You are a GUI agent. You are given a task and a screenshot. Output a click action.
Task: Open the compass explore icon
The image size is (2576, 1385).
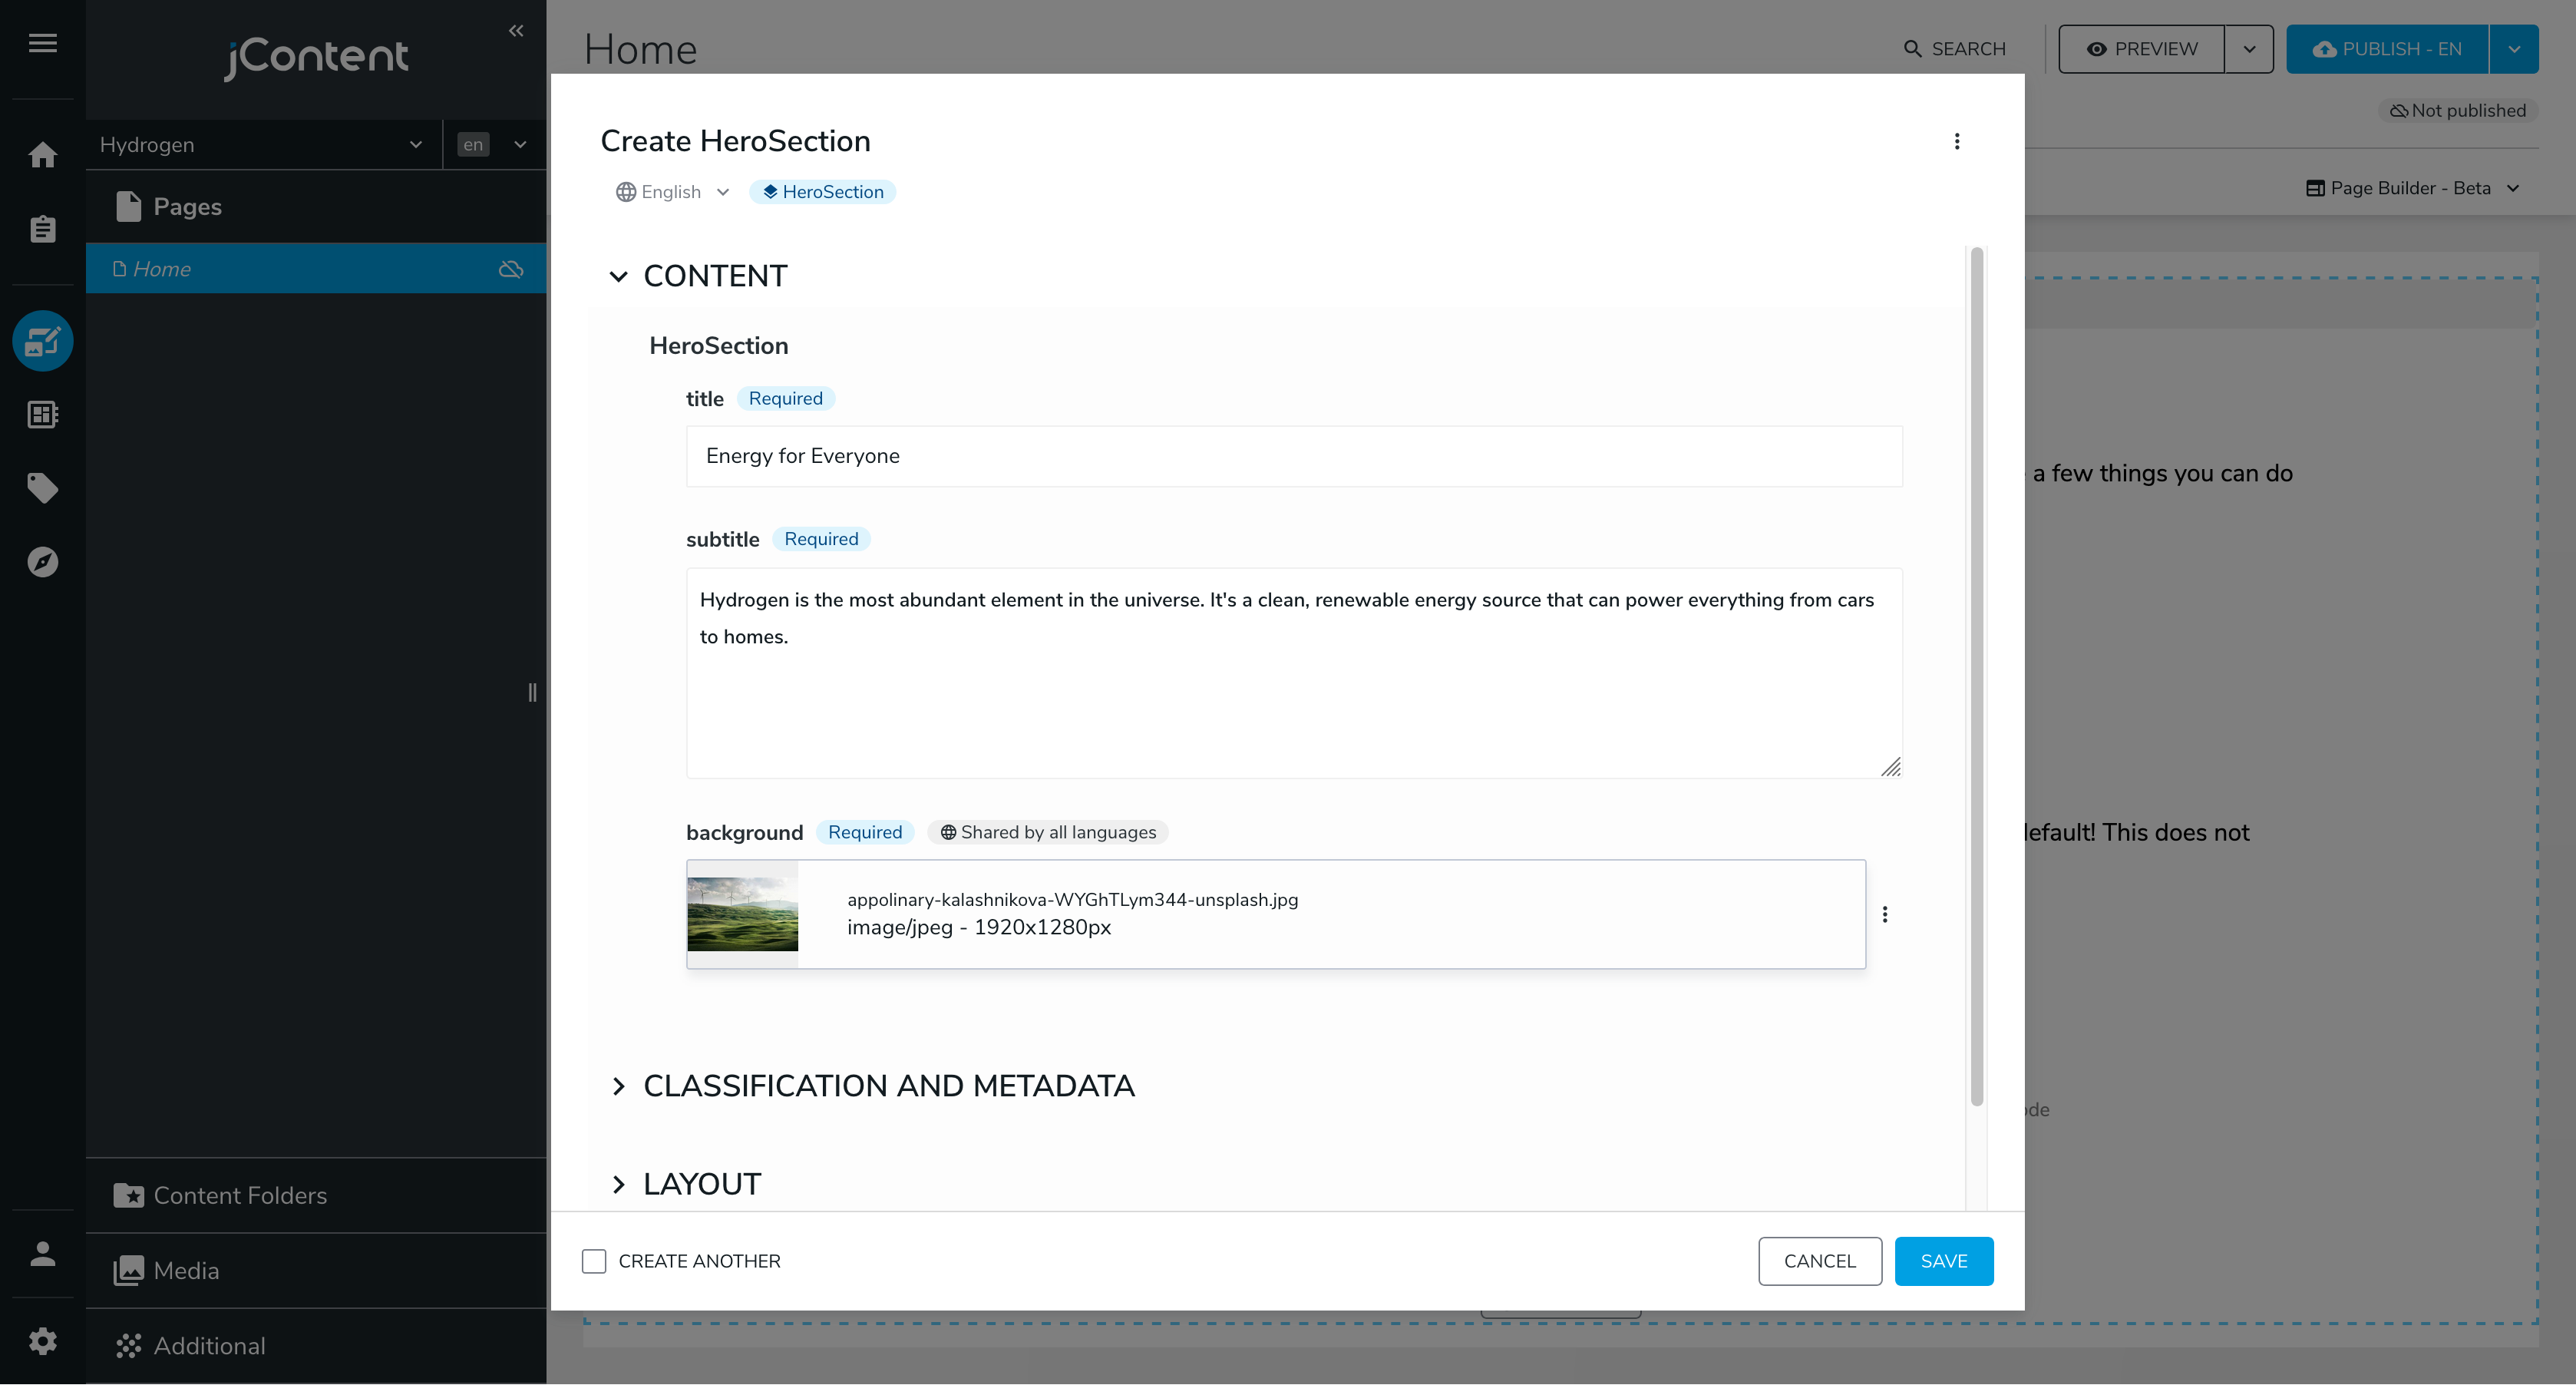42,562
